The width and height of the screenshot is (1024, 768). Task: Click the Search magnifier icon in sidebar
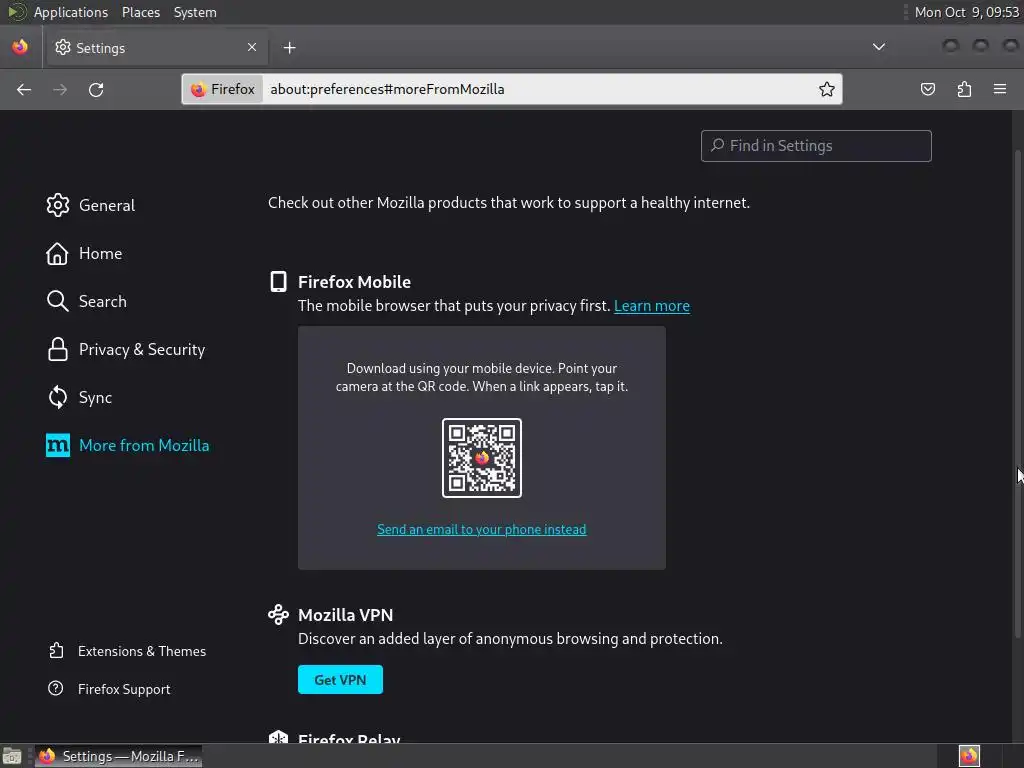pos(57,302)
